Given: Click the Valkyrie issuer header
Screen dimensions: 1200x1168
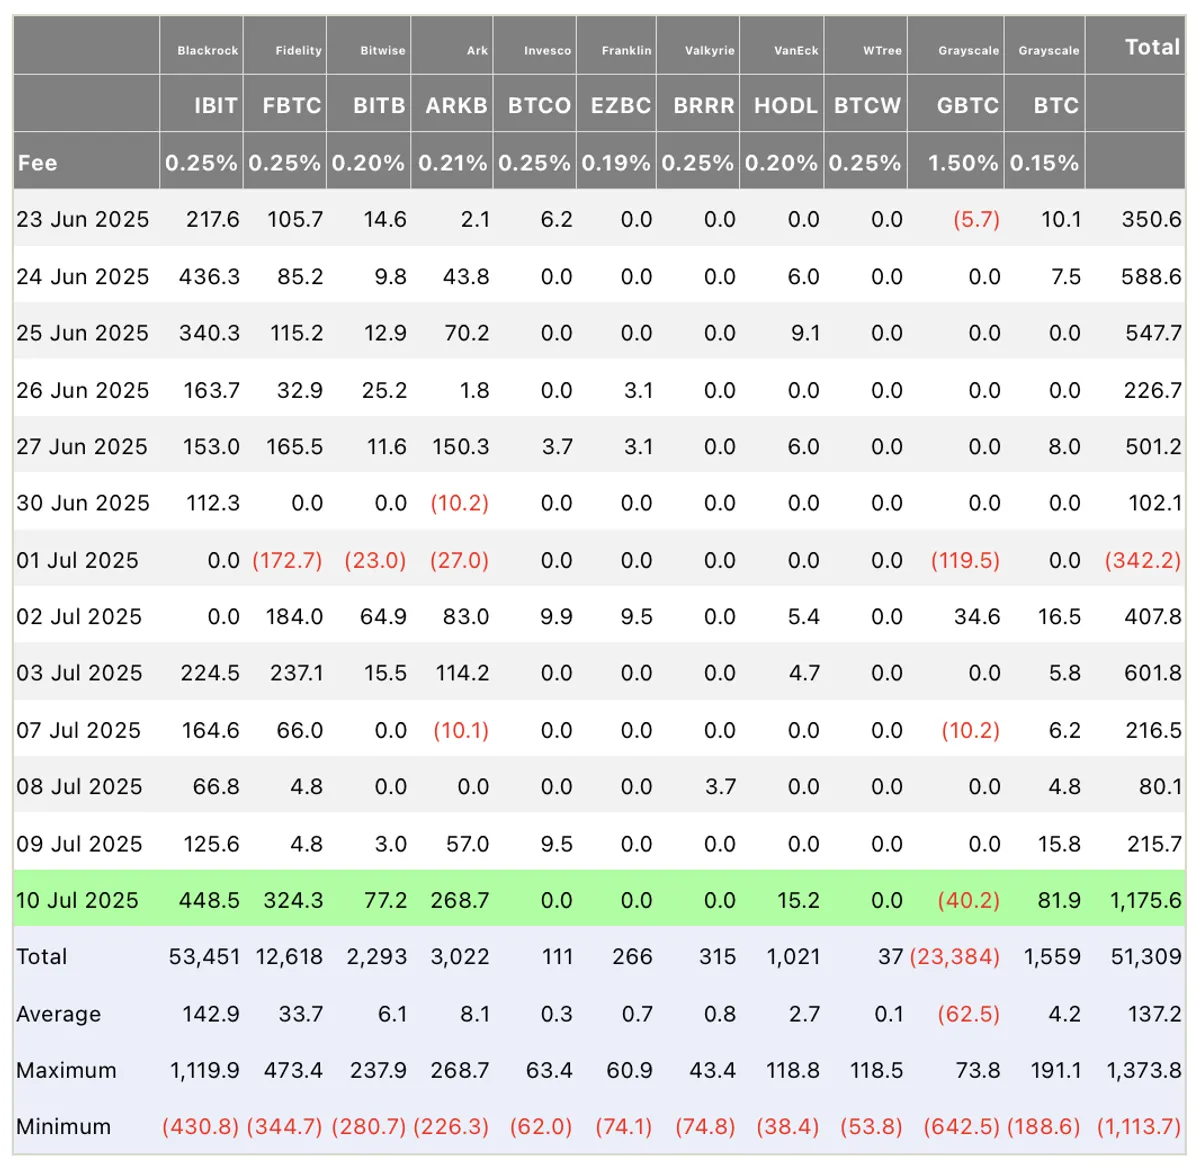Looking at the screenshot, I should pyautogui.click(x=710, y=50).
